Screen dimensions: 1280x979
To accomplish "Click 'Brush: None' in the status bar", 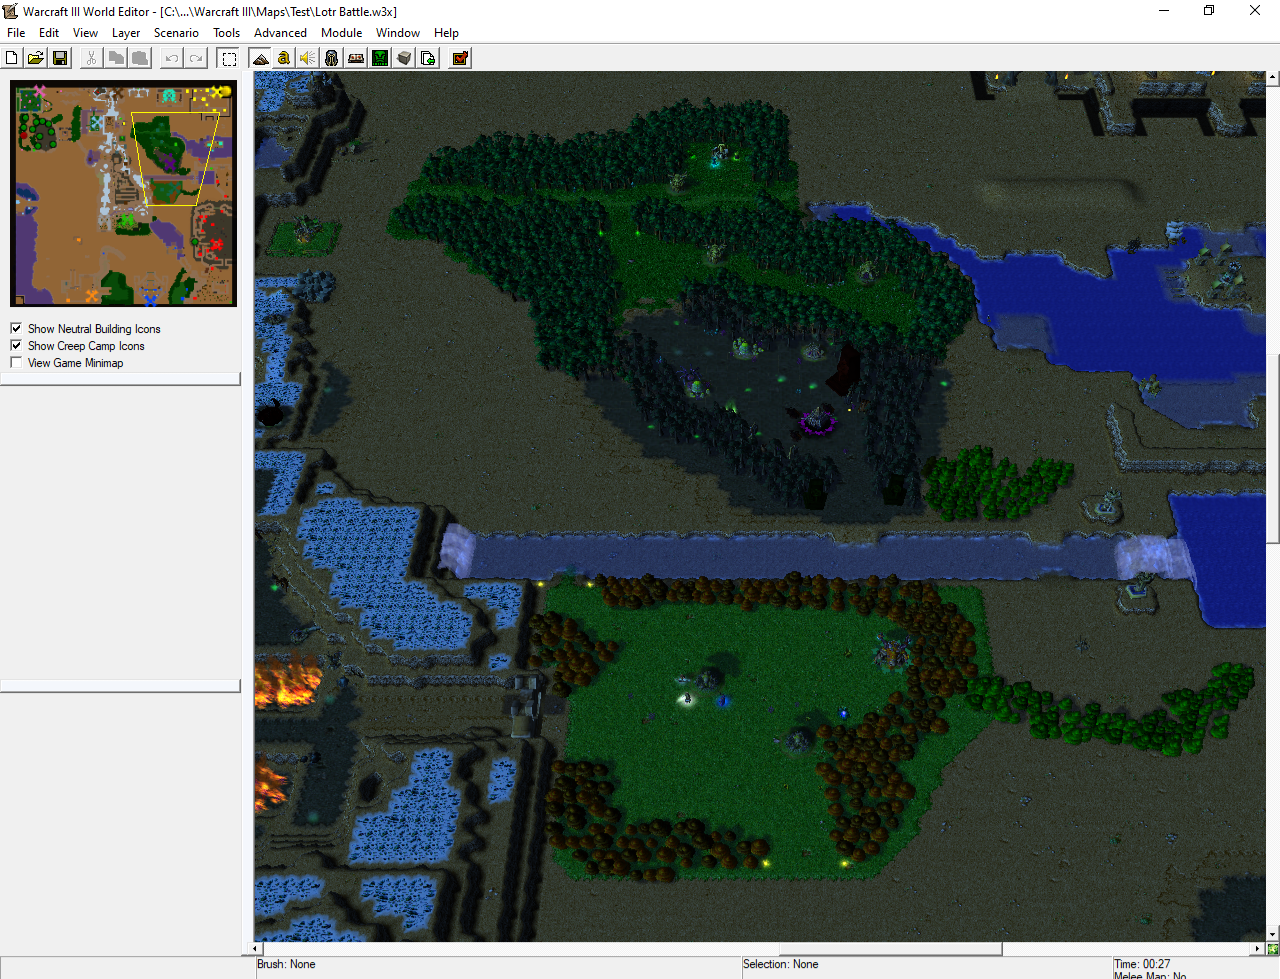I will (x=286, y=964).
